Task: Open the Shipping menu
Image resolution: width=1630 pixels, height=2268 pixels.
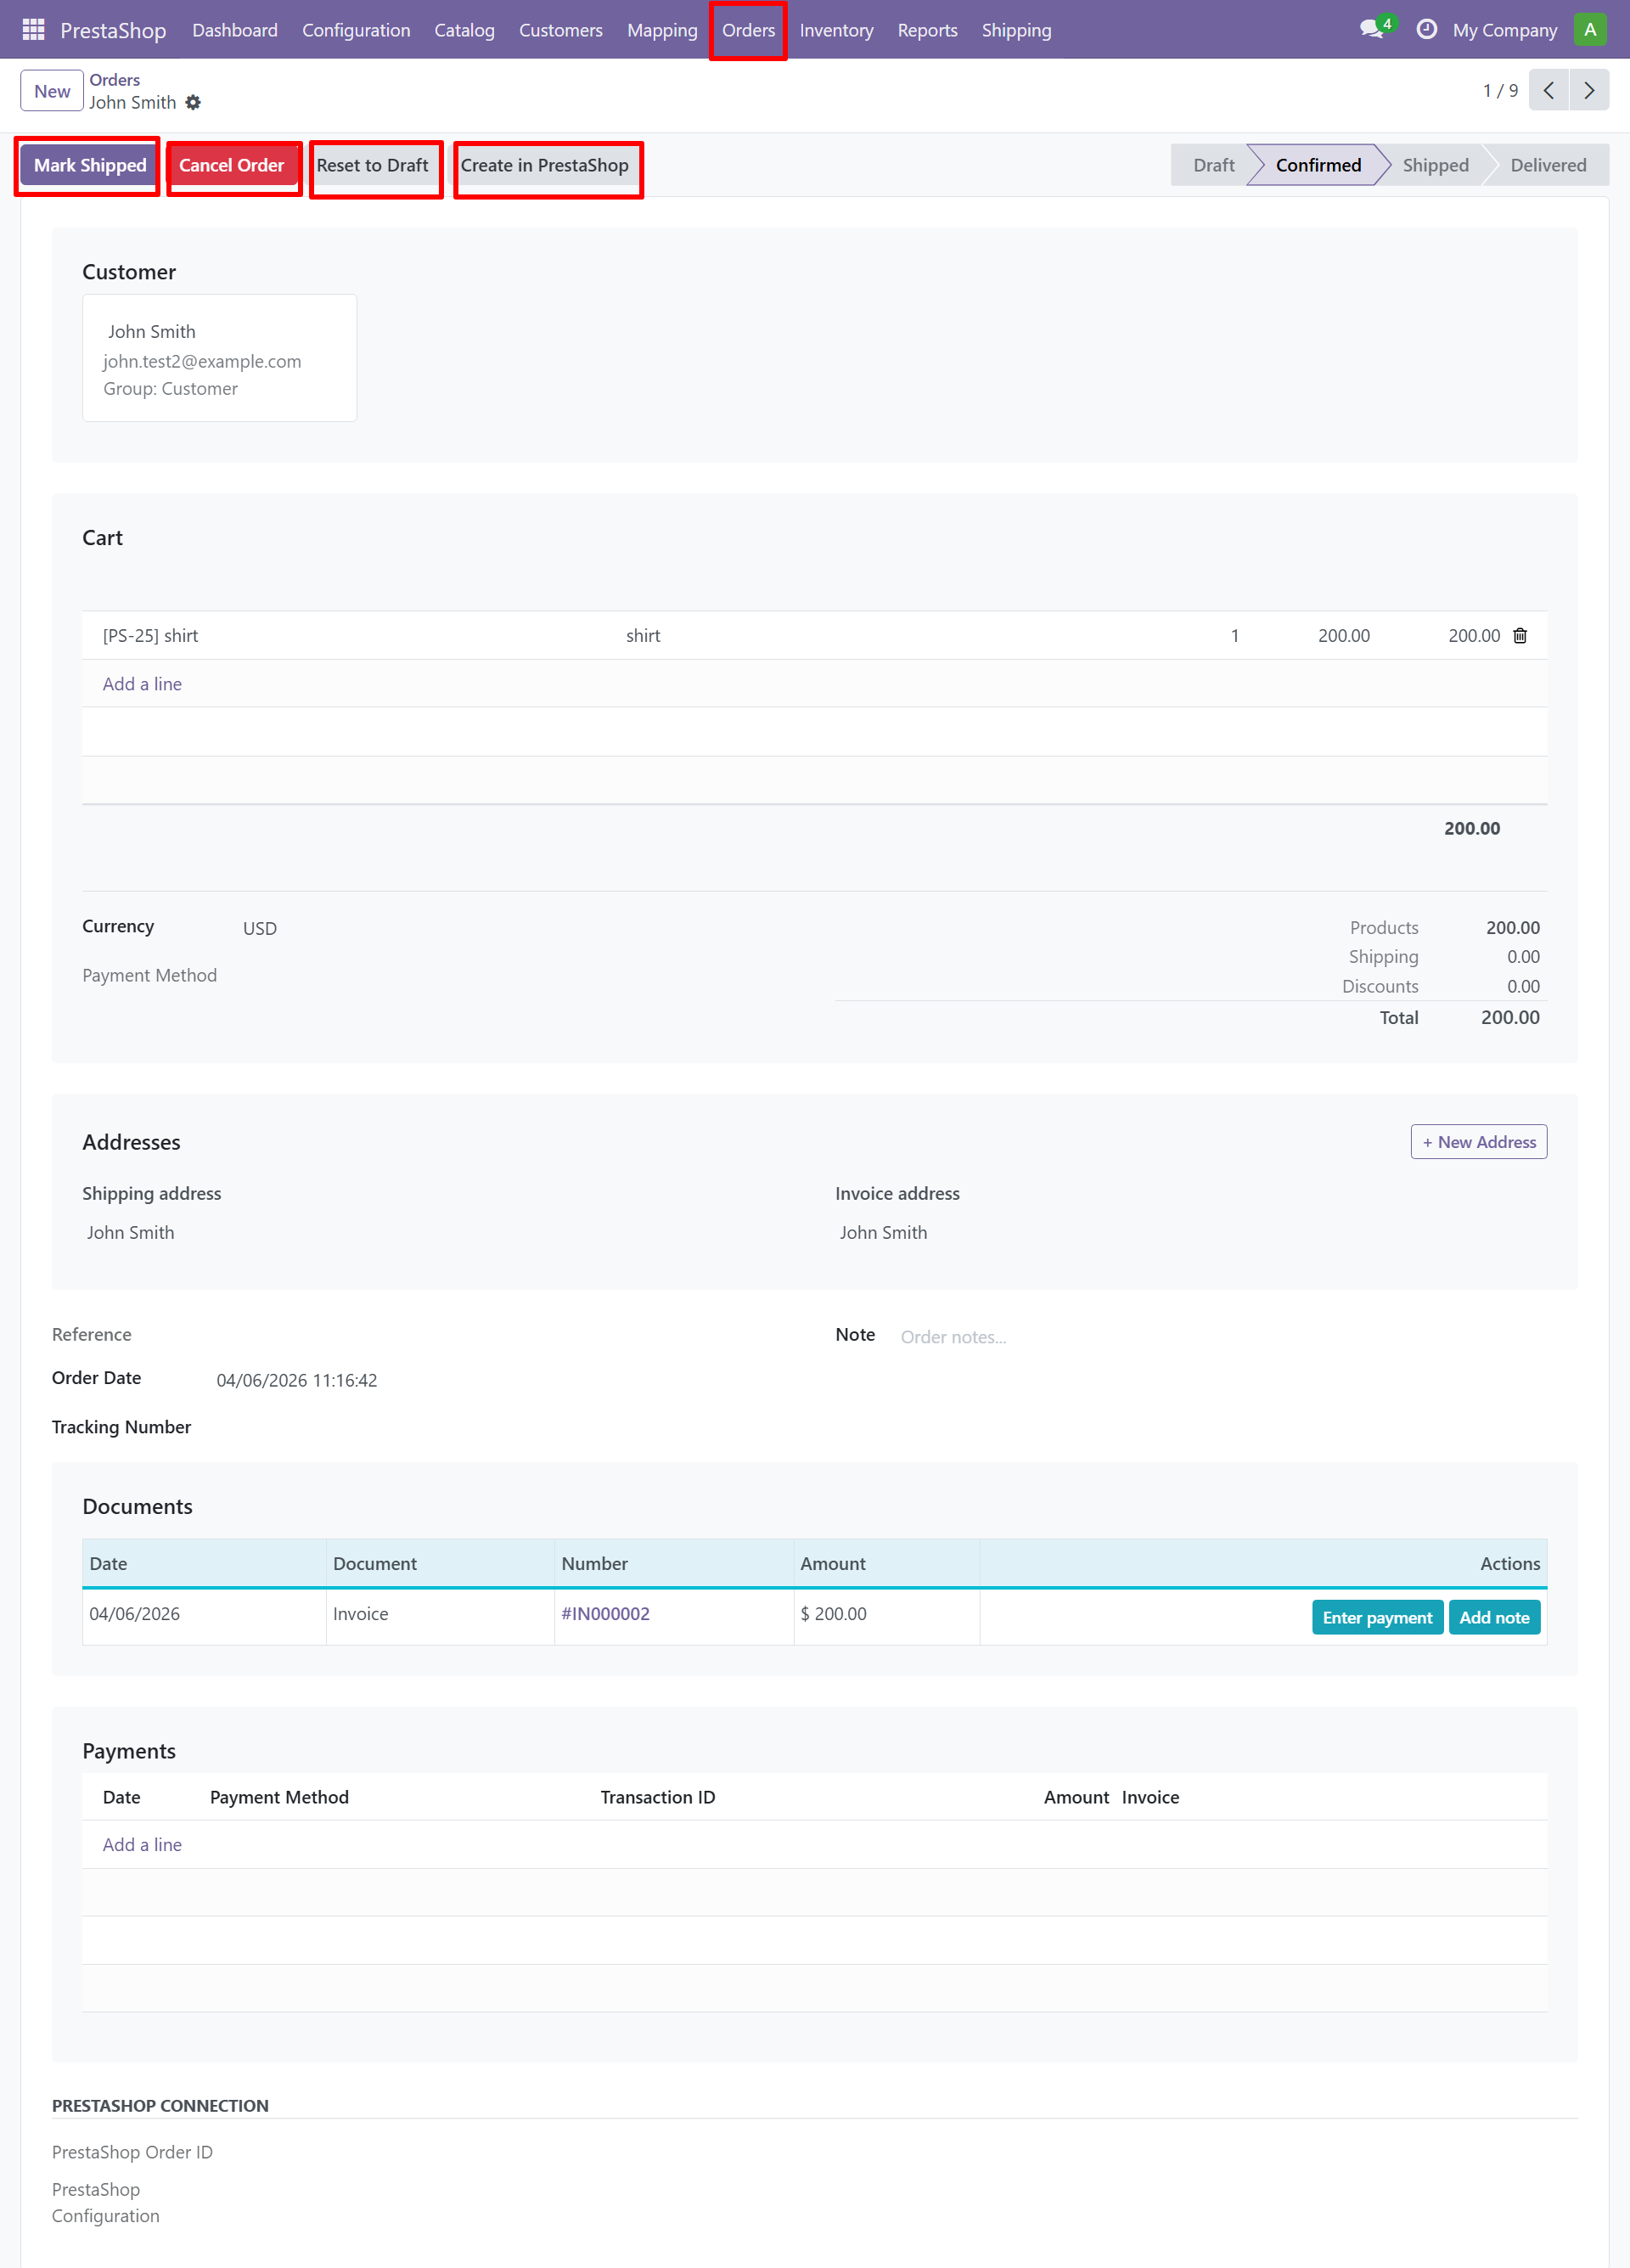Action: point(1016,31)
